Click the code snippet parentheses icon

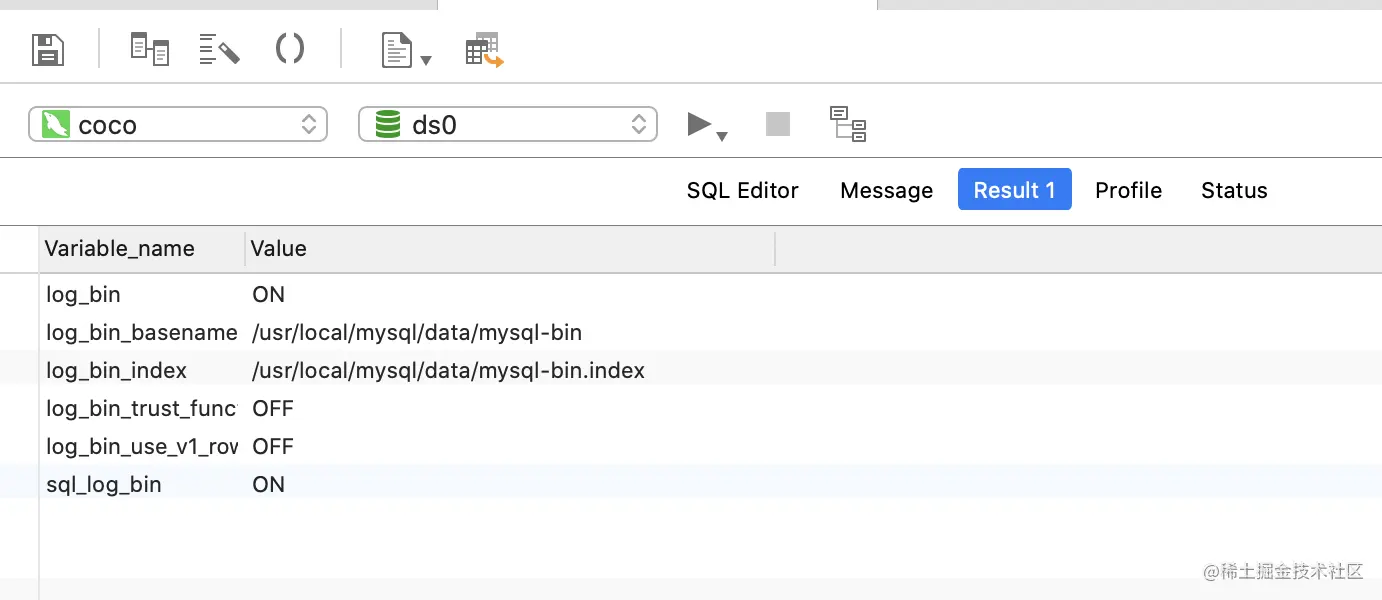click(x=289, y=48)
